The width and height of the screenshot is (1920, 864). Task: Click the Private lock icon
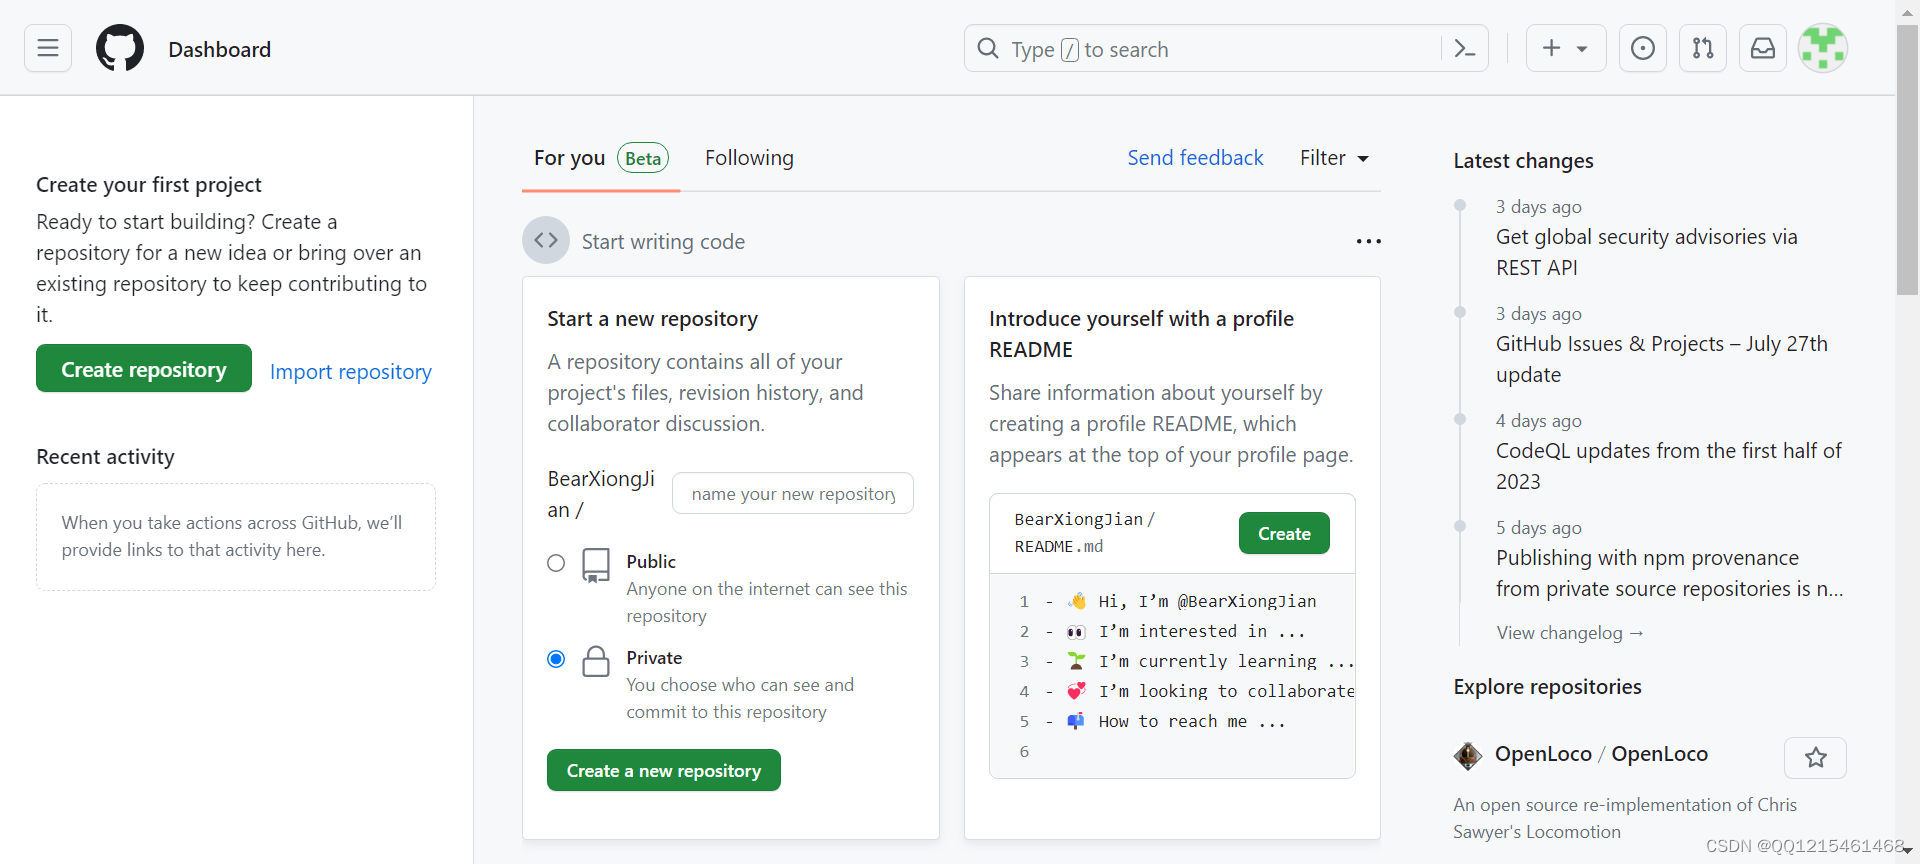point(596,661)
